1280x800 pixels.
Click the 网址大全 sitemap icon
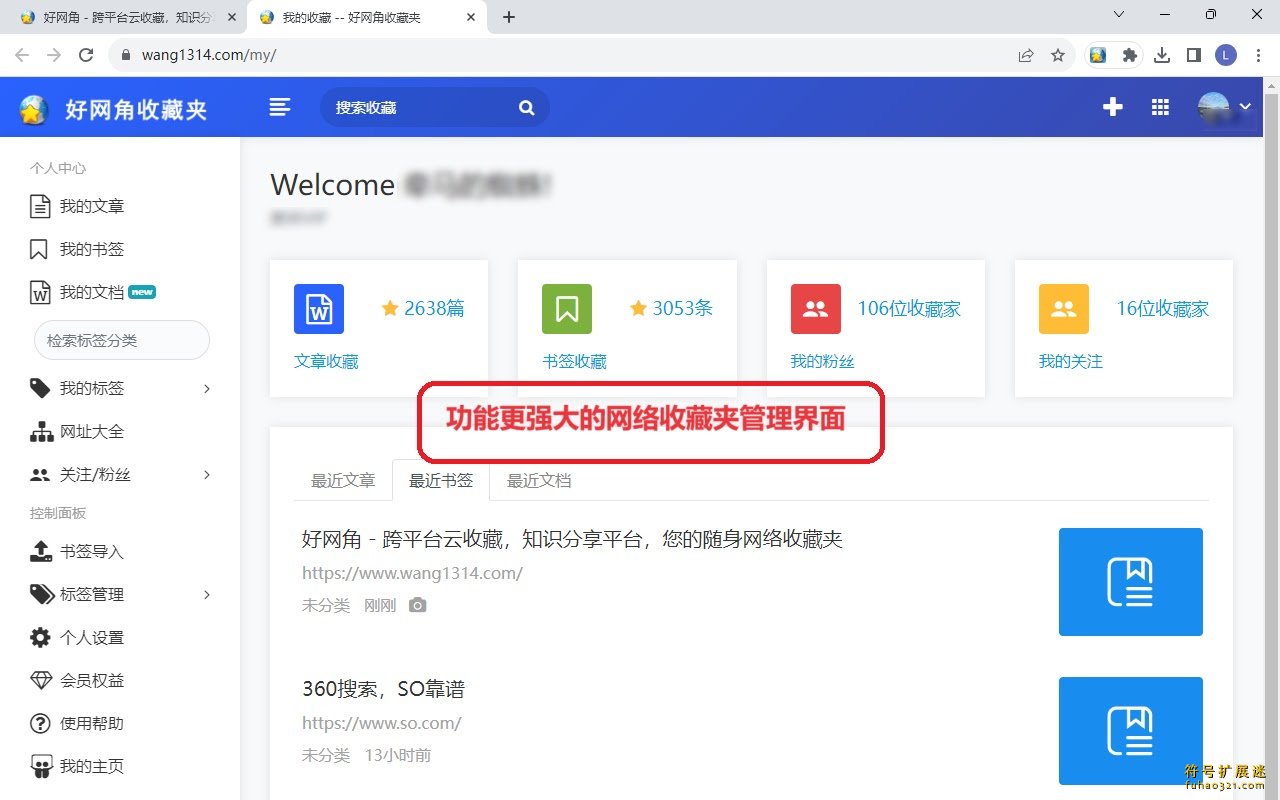(x=41, y=432)
